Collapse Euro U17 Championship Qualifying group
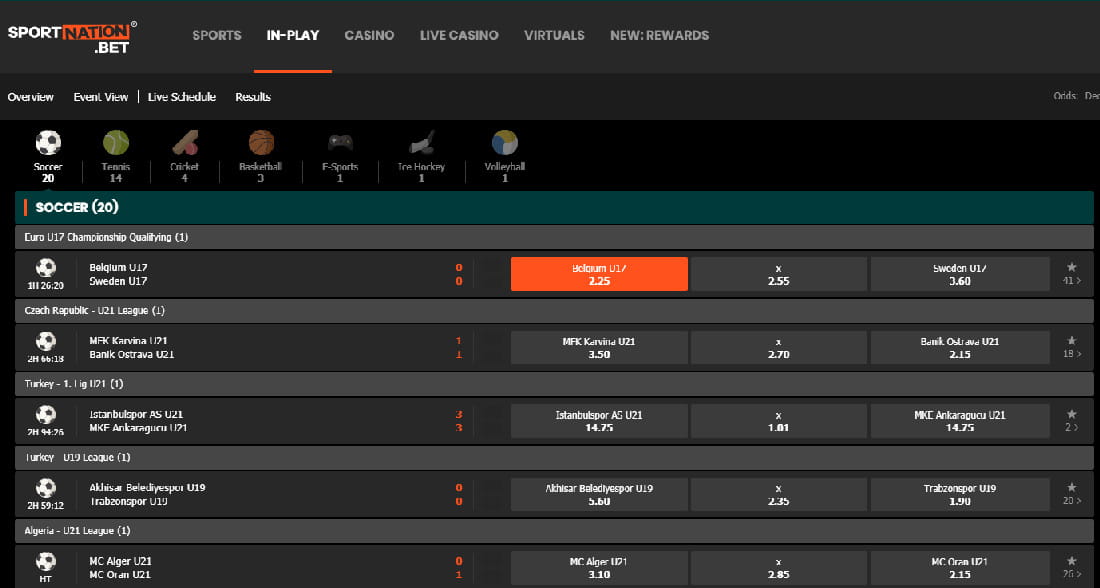 click(554, 237)
